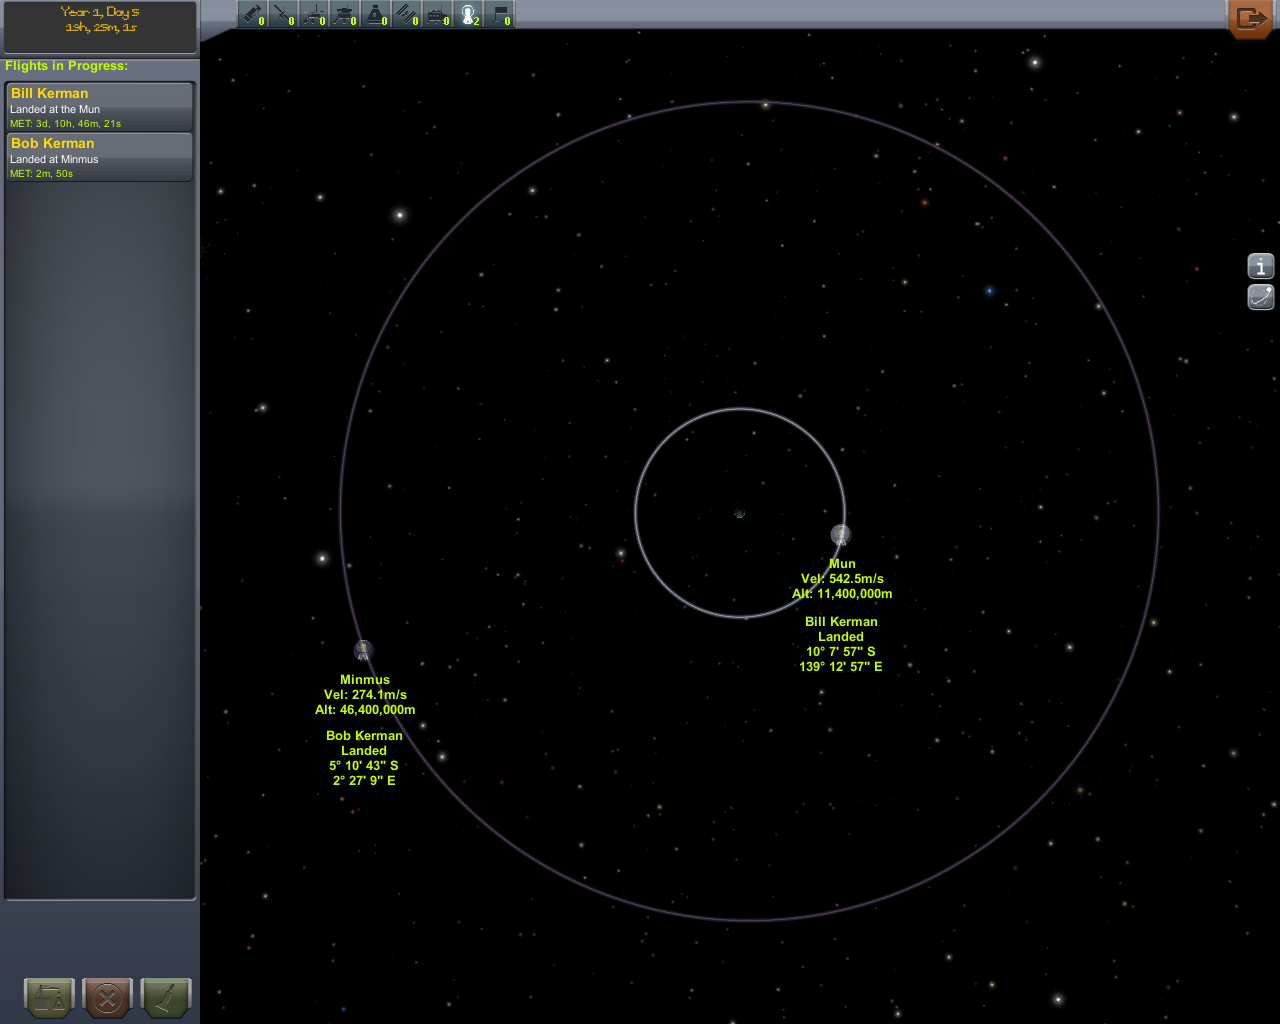Click 'Alt: 46,400,000m' Minmus readout

[x=365, y=710]
